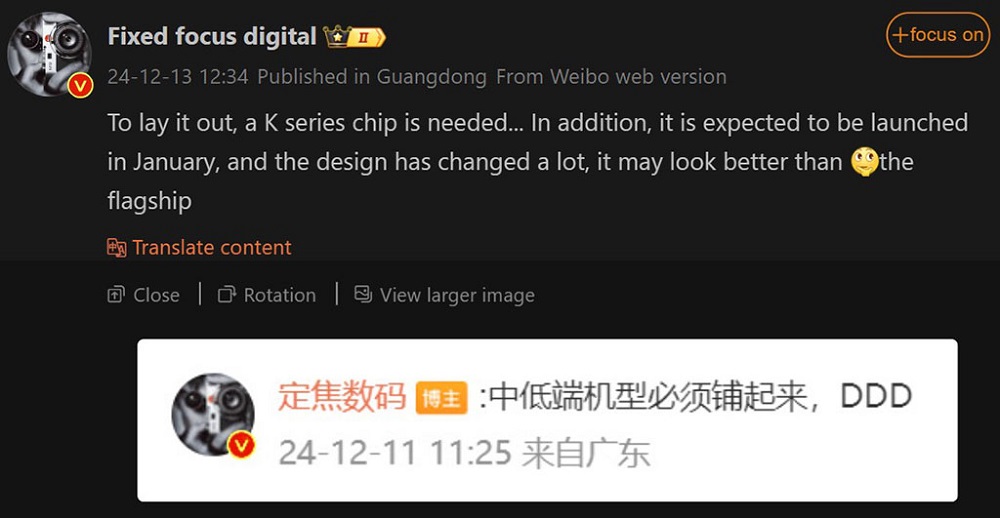Click the orange verified V badge on avatar
The image size is (1000, 518).
[x=80, y=85]
